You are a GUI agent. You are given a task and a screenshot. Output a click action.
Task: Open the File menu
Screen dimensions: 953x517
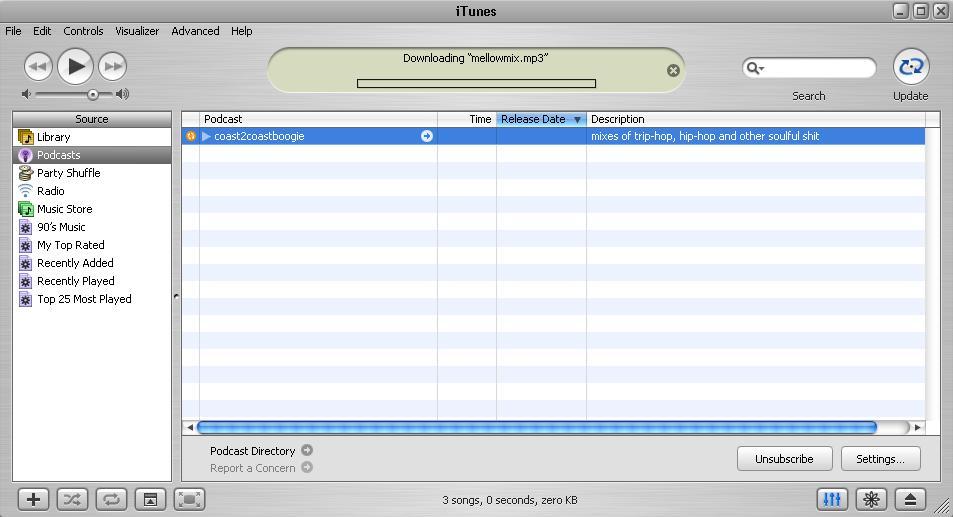coord(13,31)
